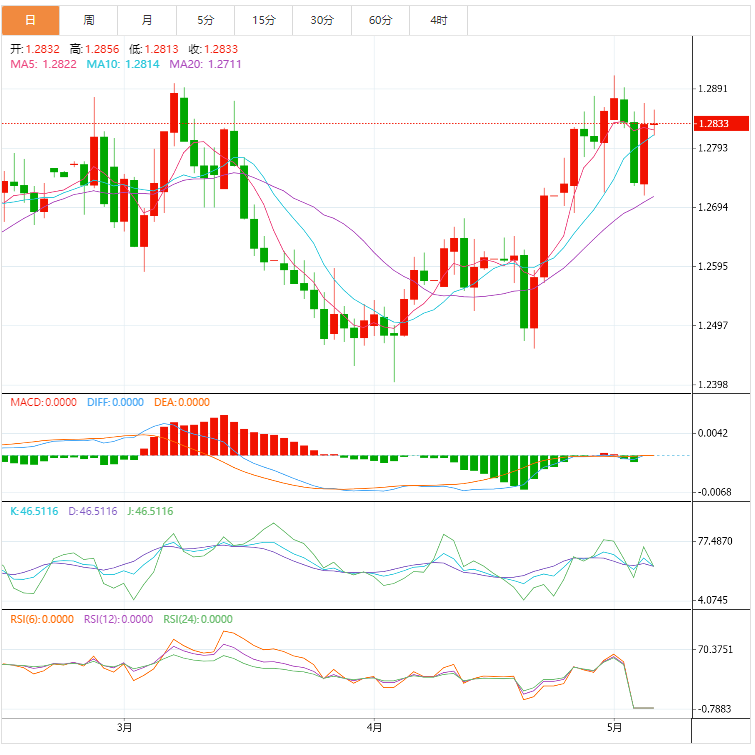The height and width of the screenshot is (755, 755).
Task: Open the 30分 timeframe tab
Action: [x=322, y=20]
